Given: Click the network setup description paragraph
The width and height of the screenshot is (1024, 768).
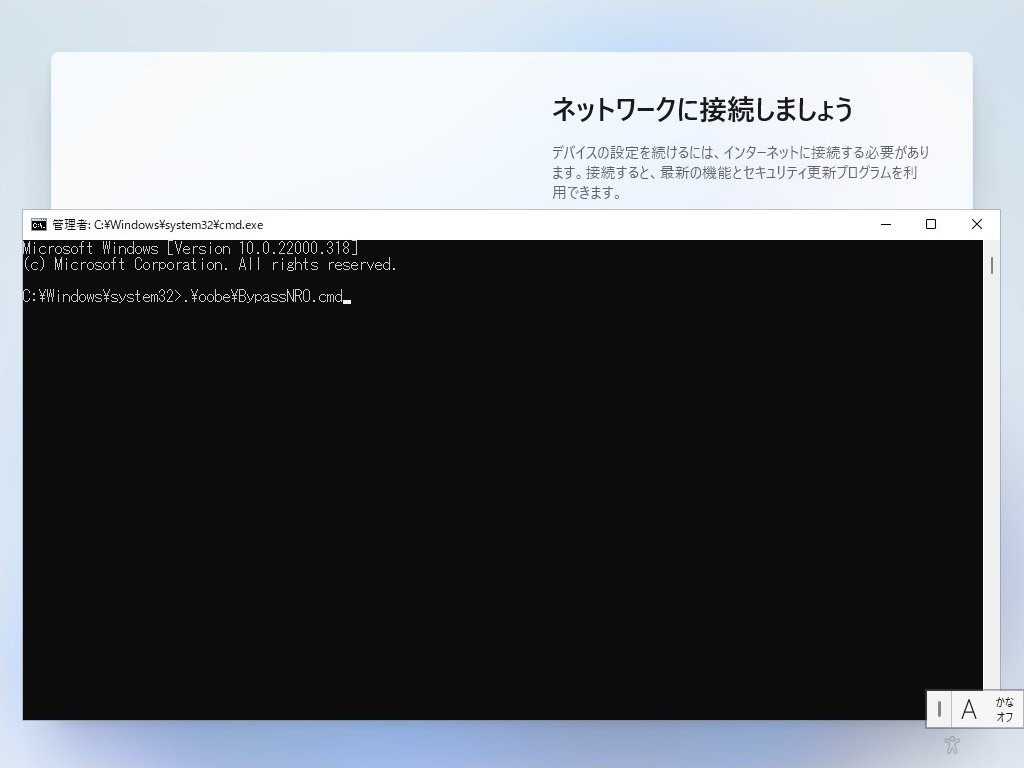Looking at the screenshot, I should pos(738,172).
